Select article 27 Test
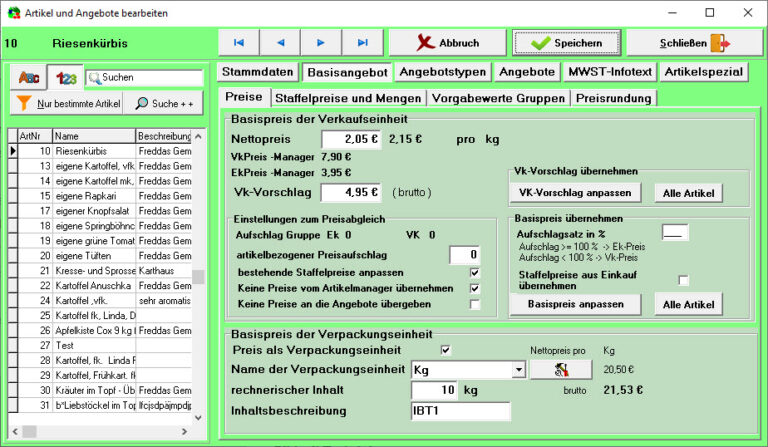 (x=100, y=346)
